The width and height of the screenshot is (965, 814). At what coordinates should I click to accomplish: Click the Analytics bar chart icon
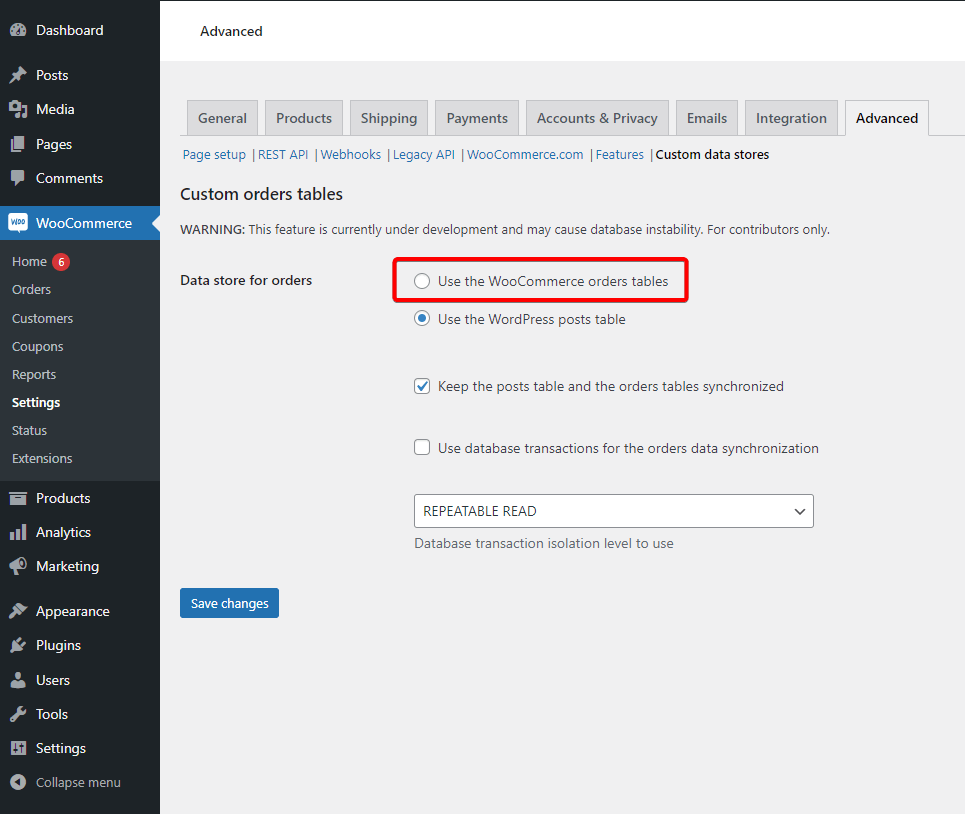18,532
